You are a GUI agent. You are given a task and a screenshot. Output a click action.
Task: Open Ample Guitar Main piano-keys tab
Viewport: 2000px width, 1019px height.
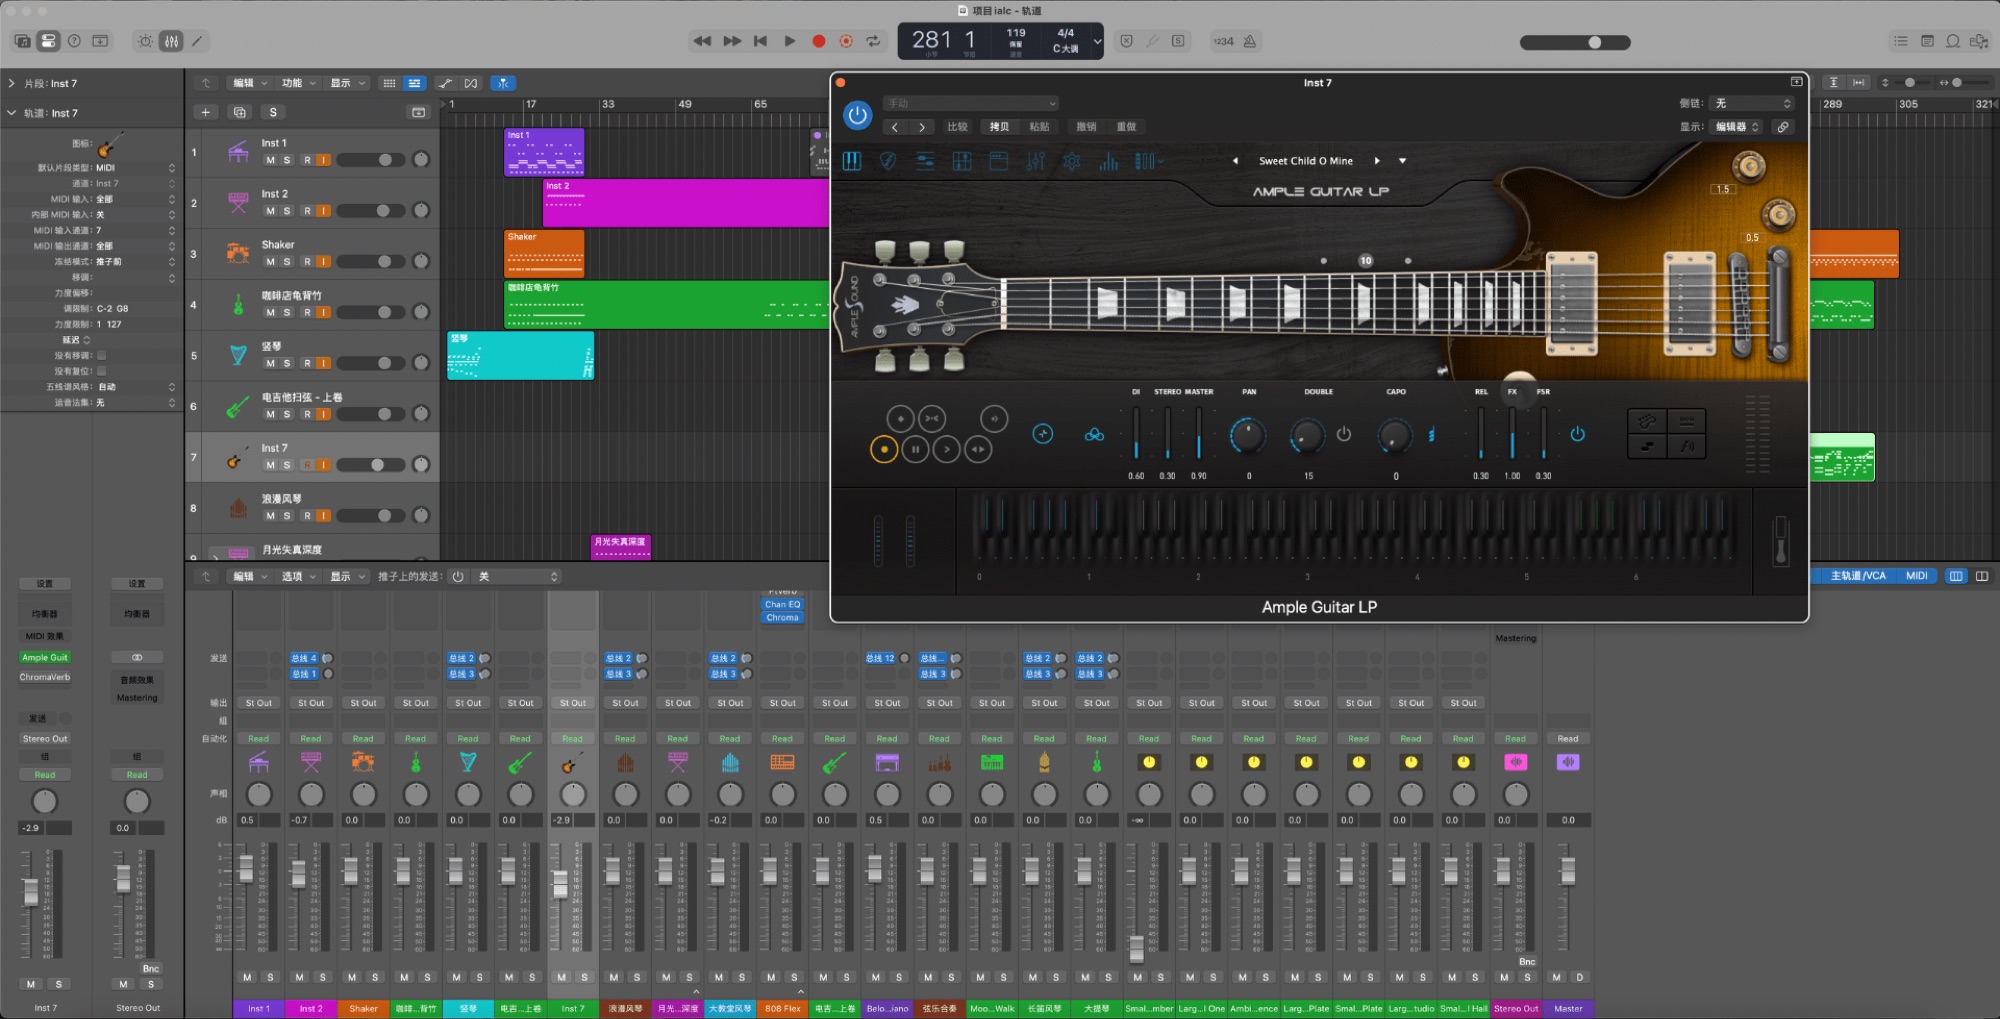(x=852, y=161)
